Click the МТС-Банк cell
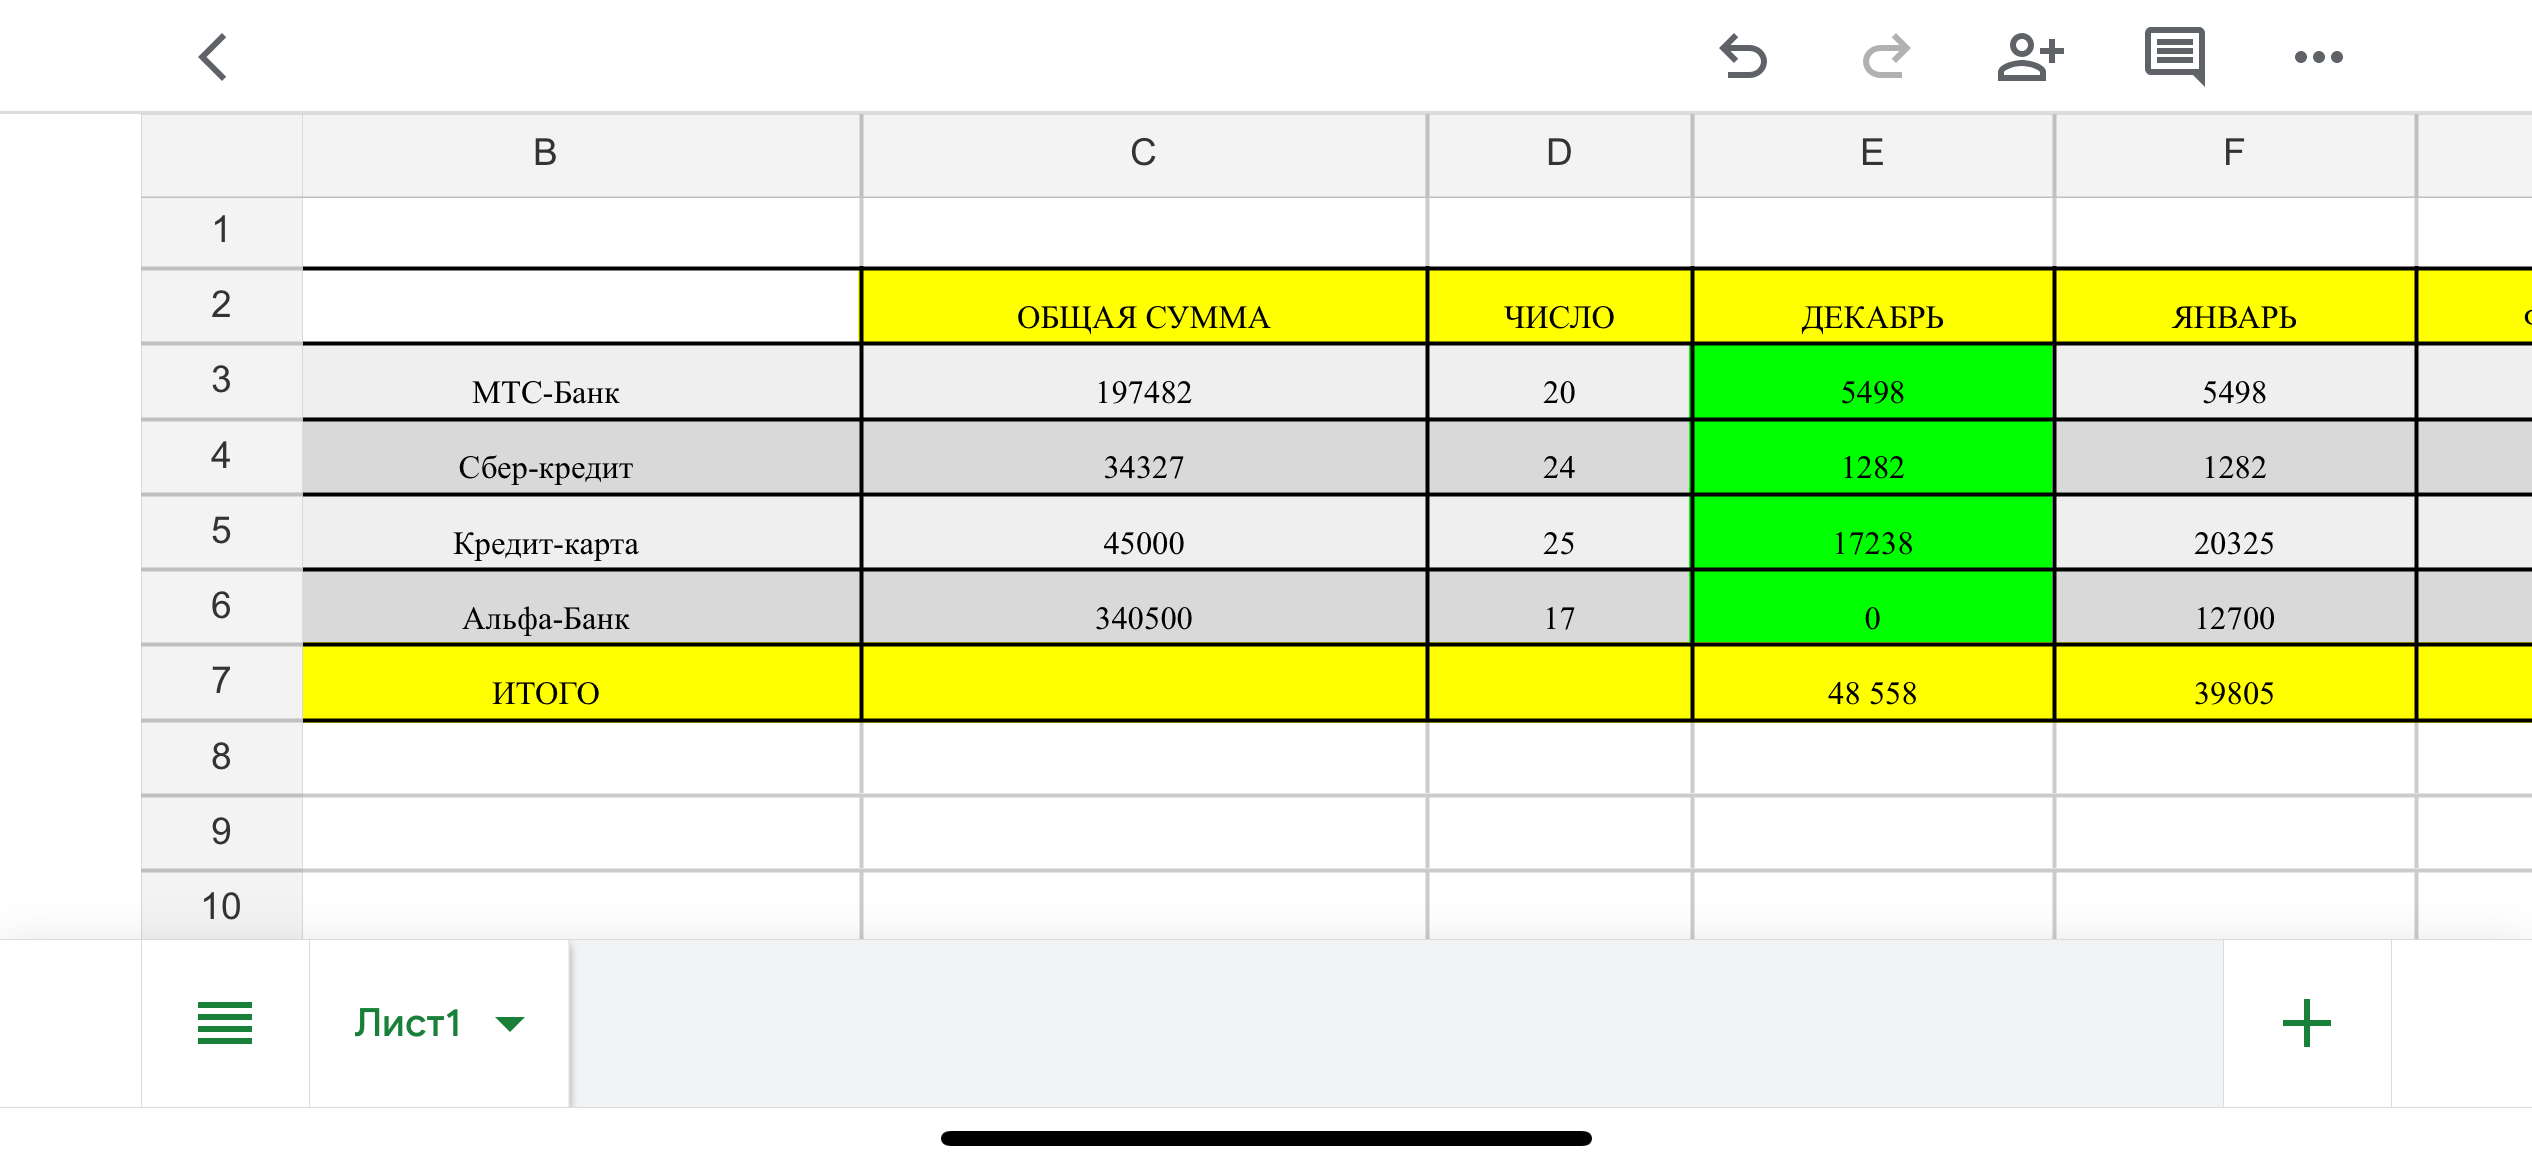The image size is (2532, 1170). coord(545,382)
